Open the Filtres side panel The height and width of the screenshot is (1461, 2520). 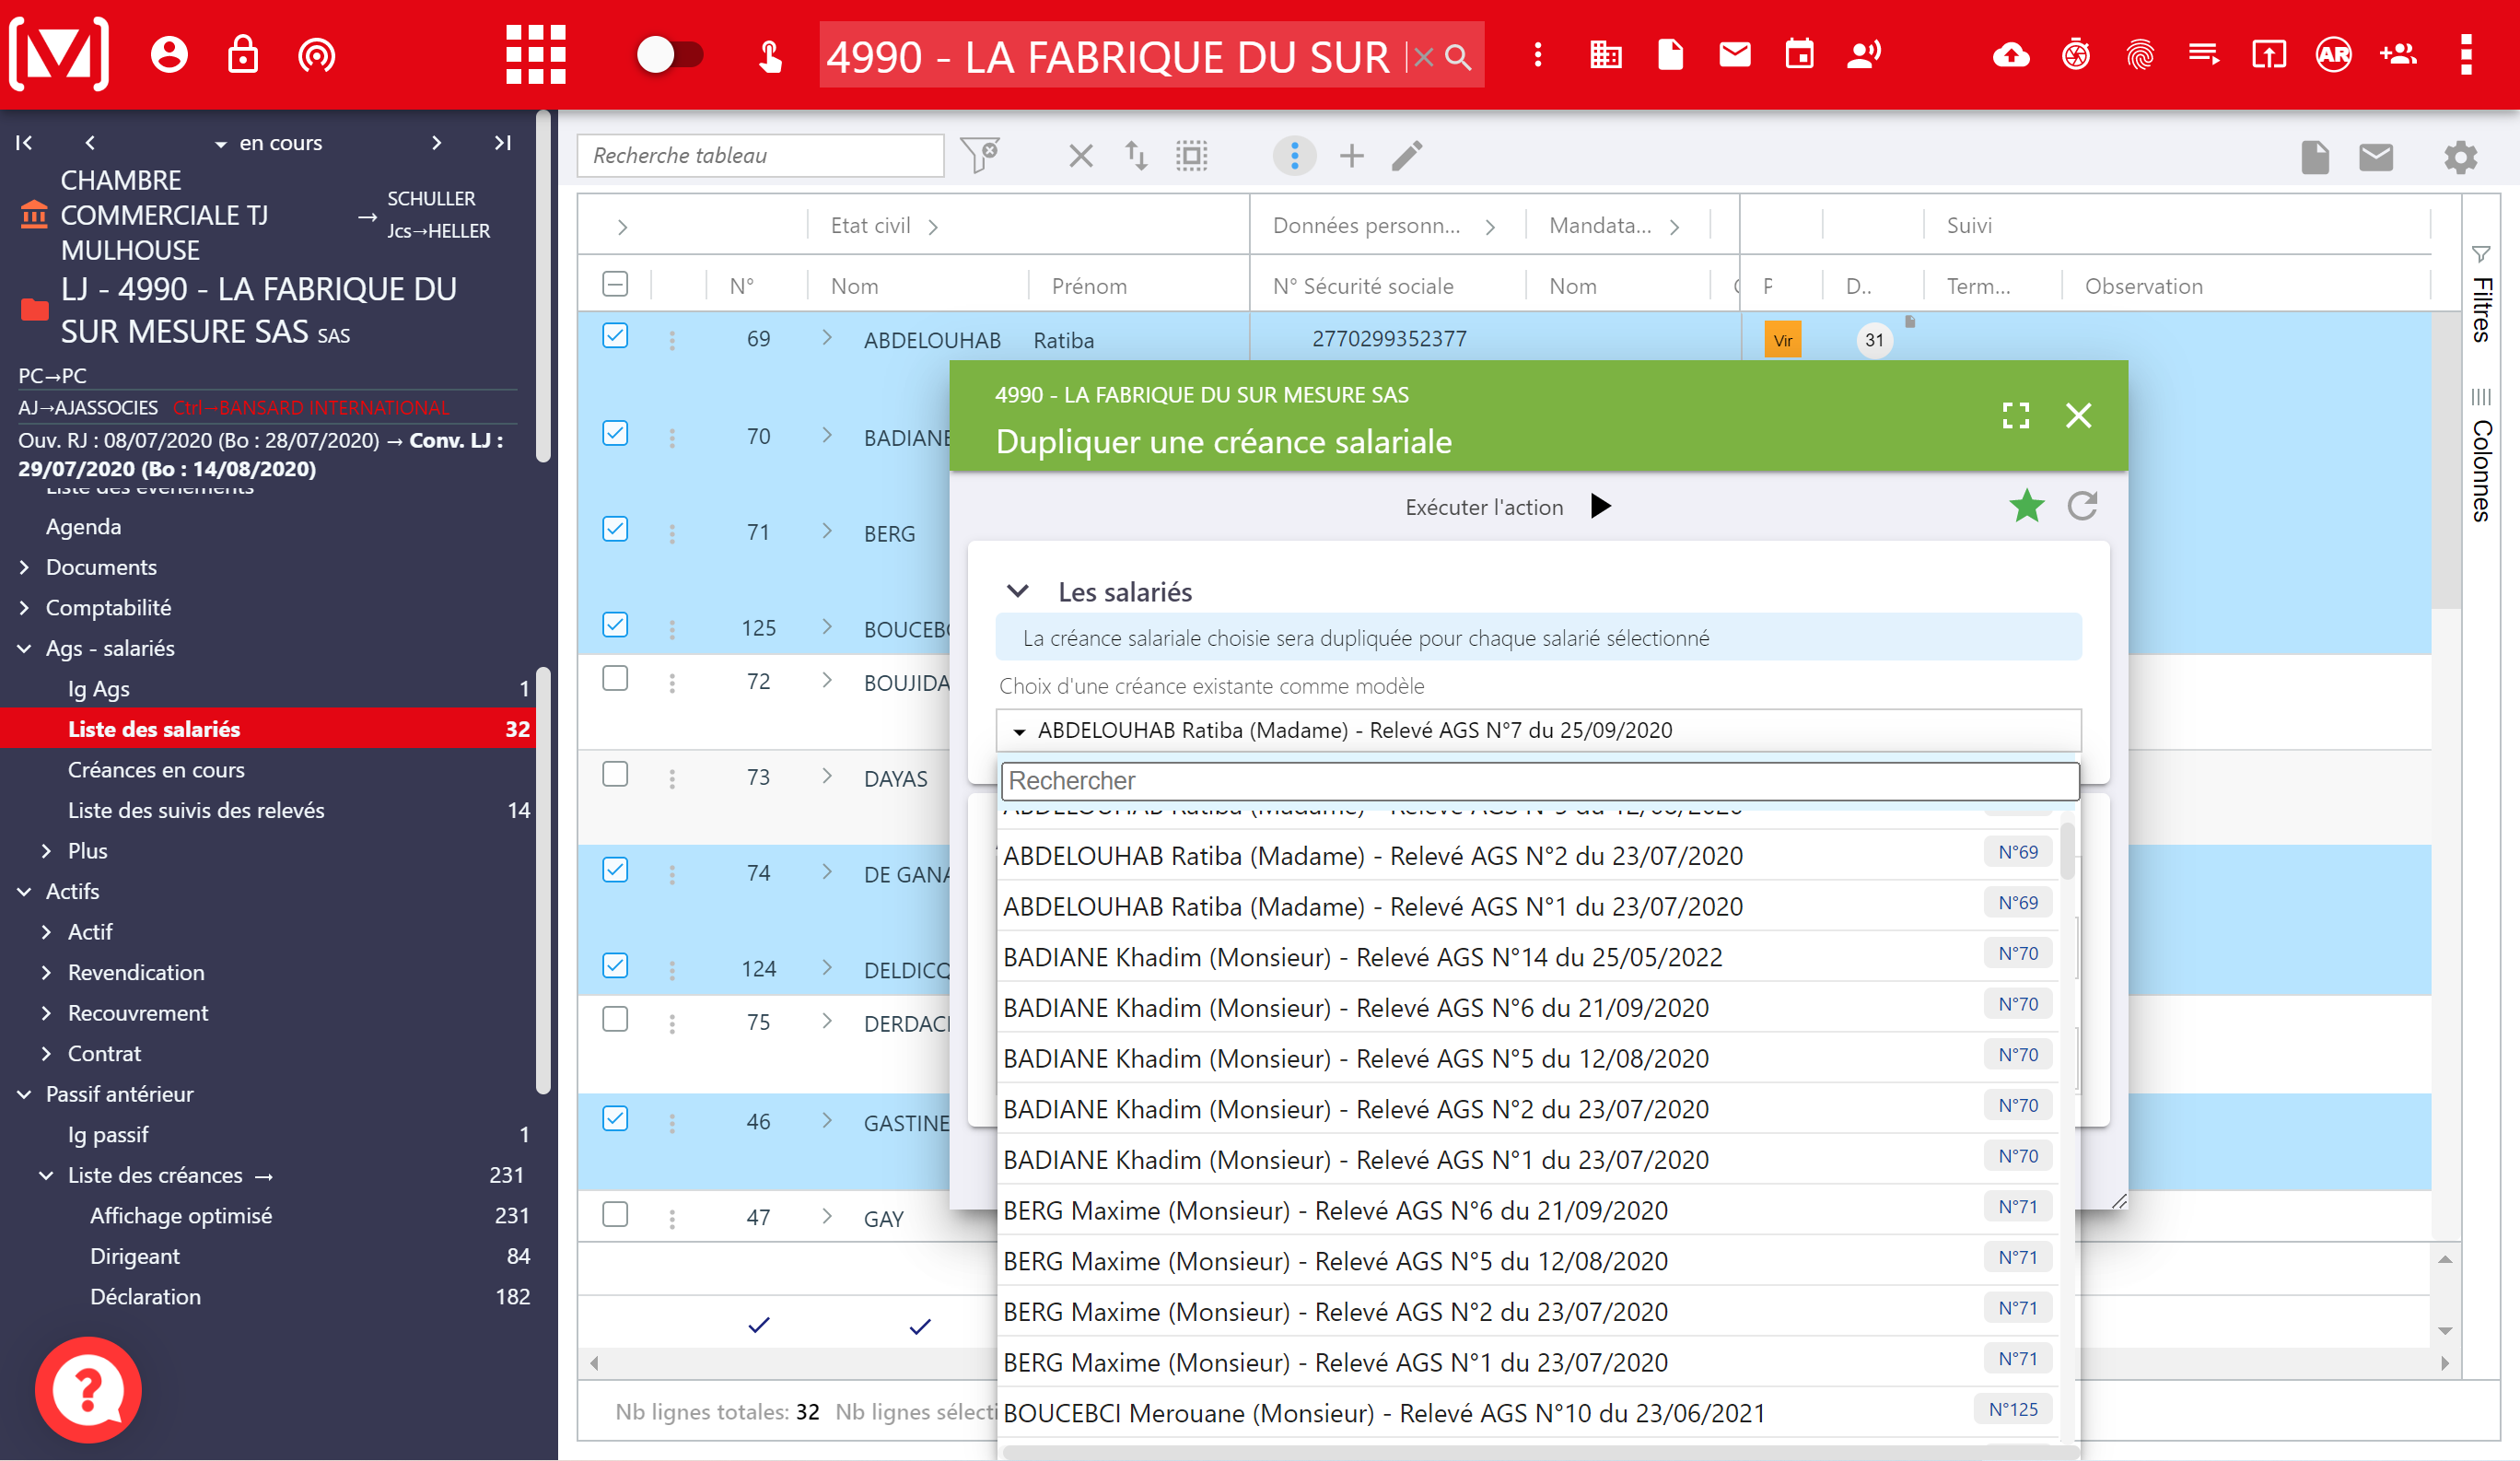2481,296
